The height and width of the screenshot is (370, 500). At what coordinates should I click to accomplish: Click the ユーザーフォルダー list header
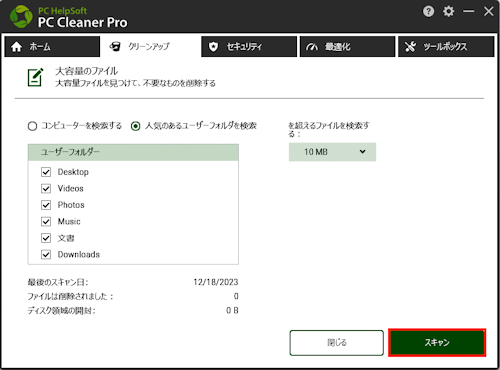pyautogui.click(x=133, y=152)
